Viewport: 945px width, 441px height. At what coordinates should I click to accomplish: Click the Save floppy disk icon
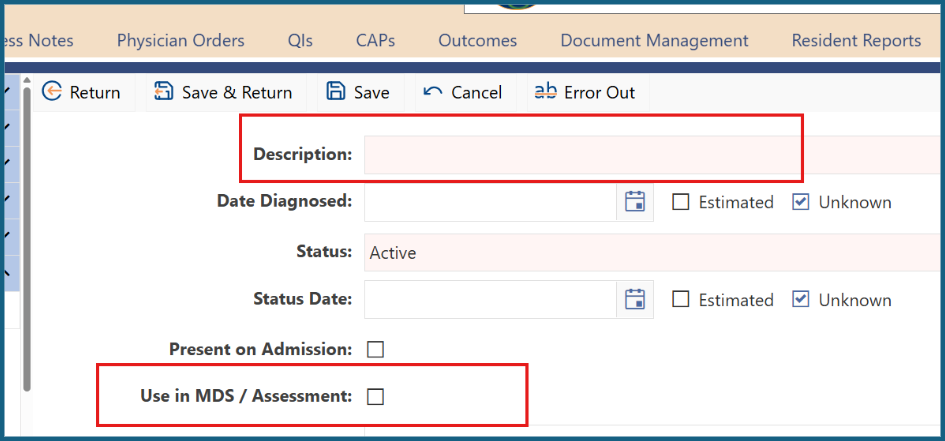coord(336,92)
